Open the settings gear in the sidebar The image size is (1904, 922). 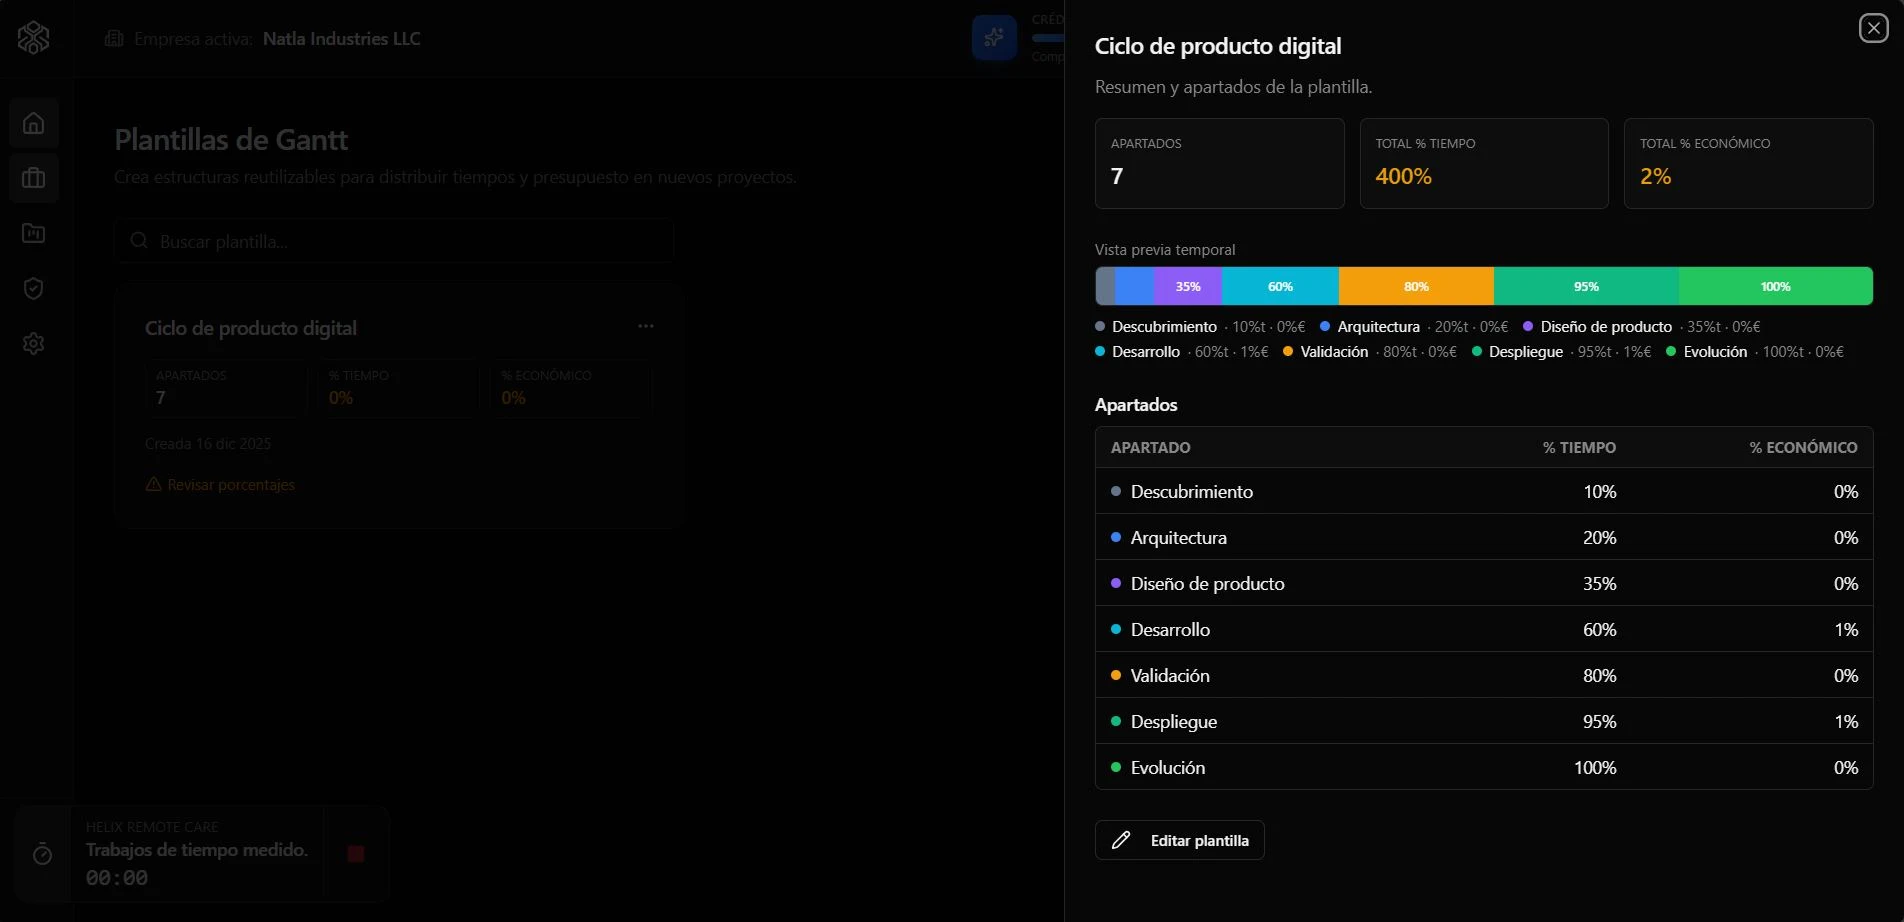[x=34, y=343]
